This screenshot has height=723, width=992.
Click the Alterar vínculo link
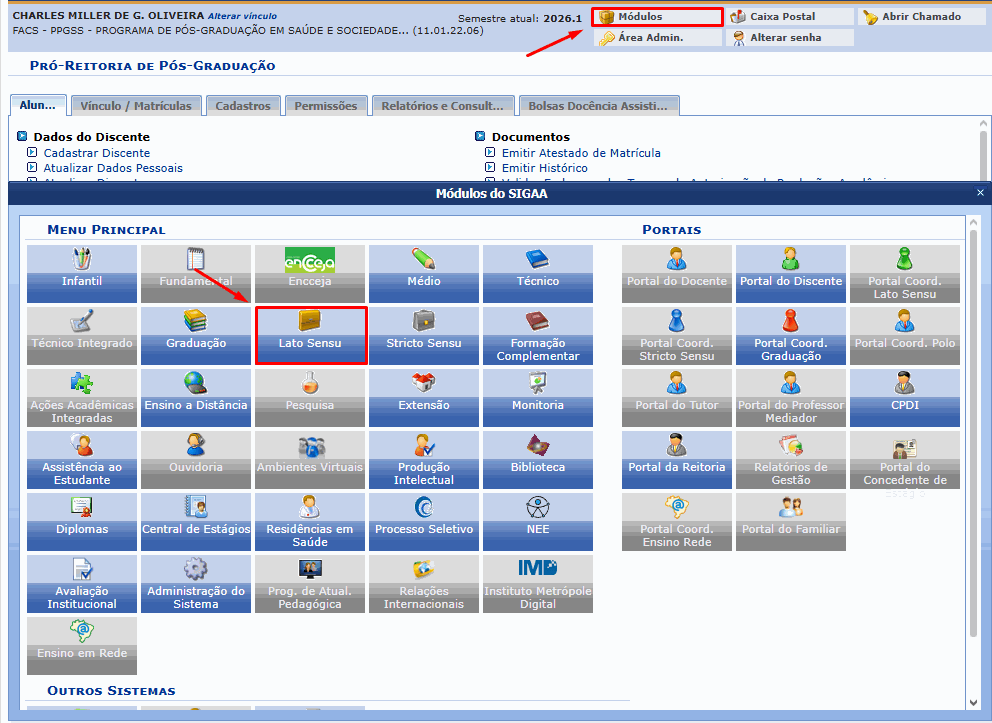click(x=242, y=16)
